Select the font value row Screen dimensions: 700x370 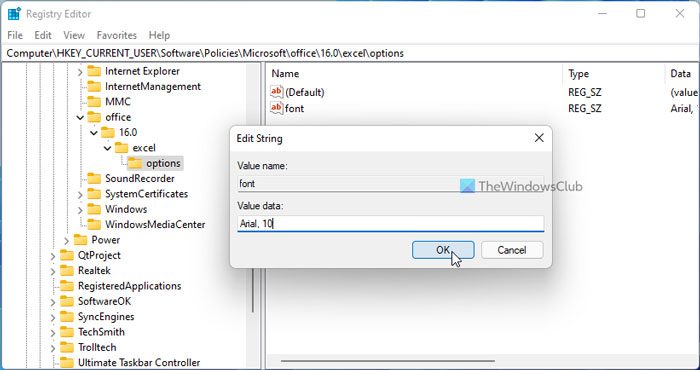(x=483, y=108)
